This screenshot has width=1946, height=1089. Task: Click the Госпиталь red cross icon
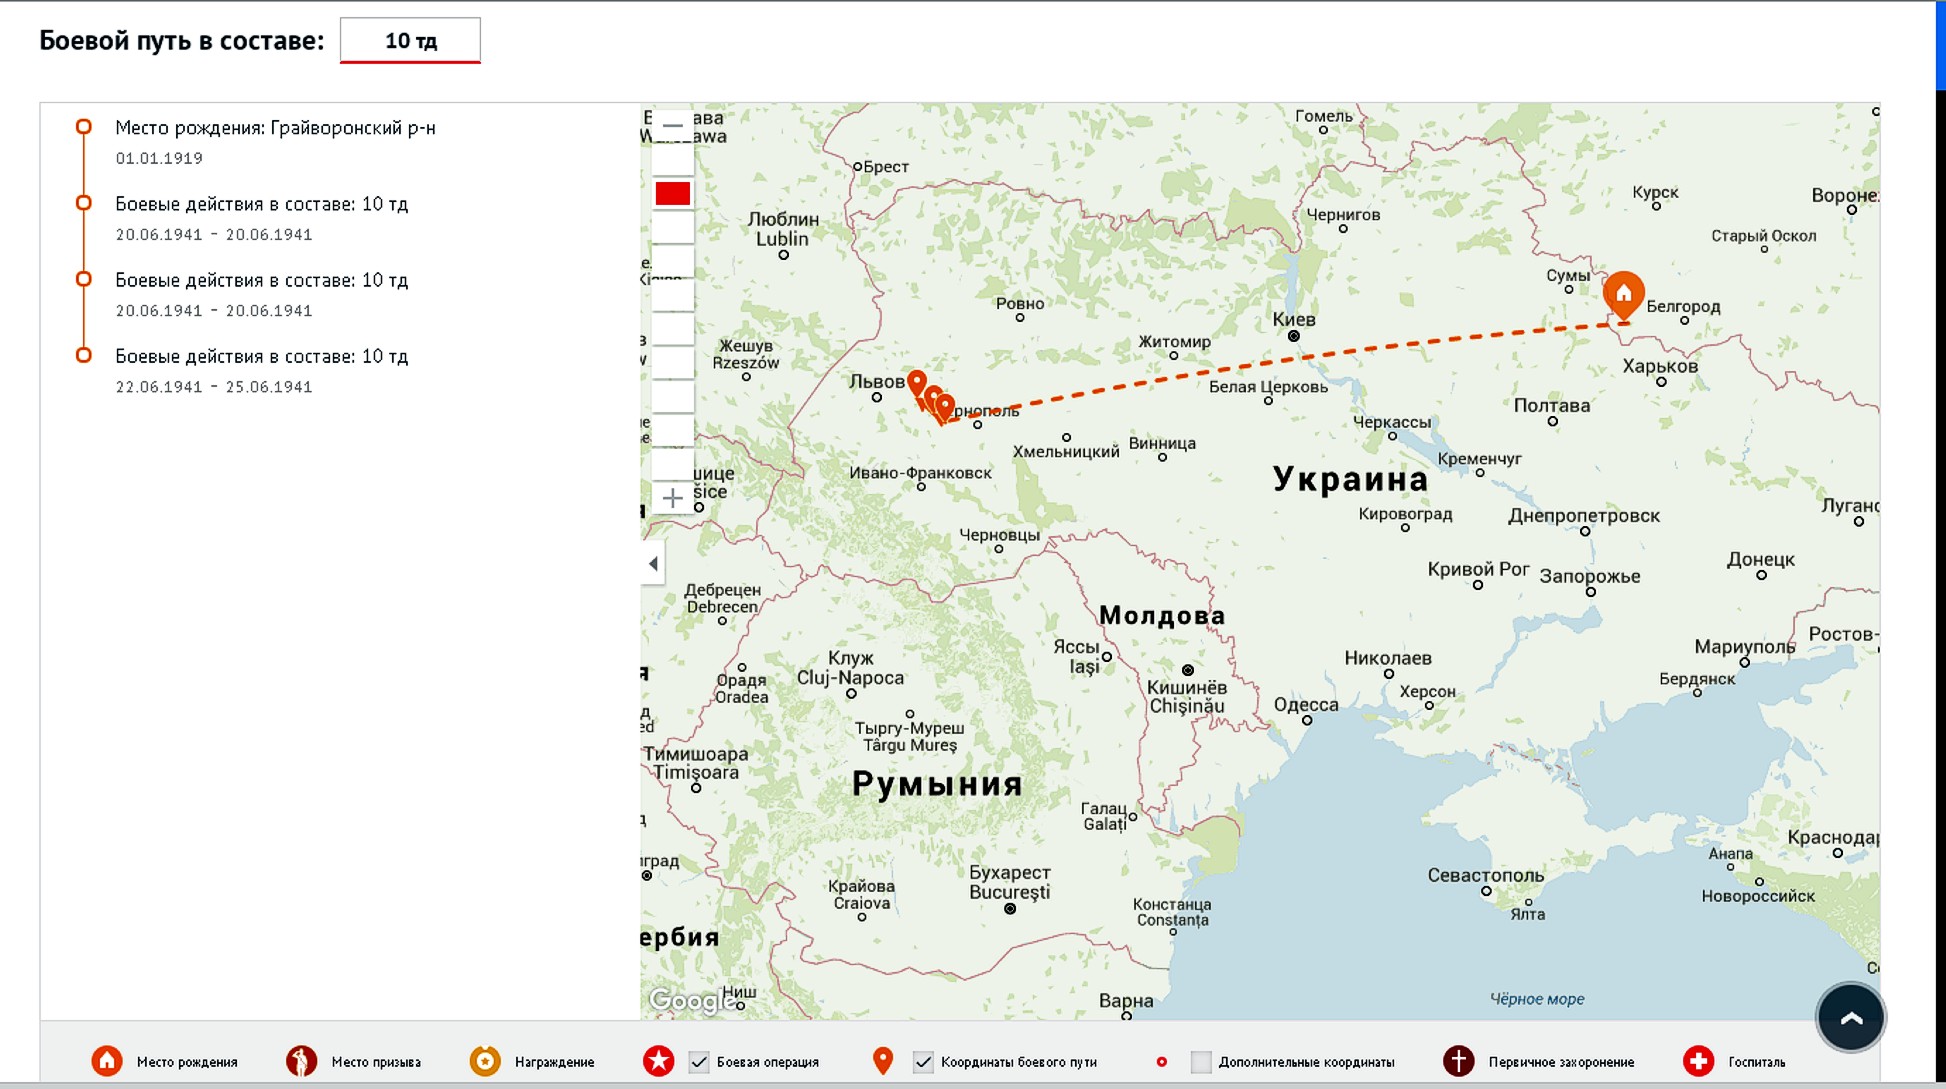(1698, 1061)
